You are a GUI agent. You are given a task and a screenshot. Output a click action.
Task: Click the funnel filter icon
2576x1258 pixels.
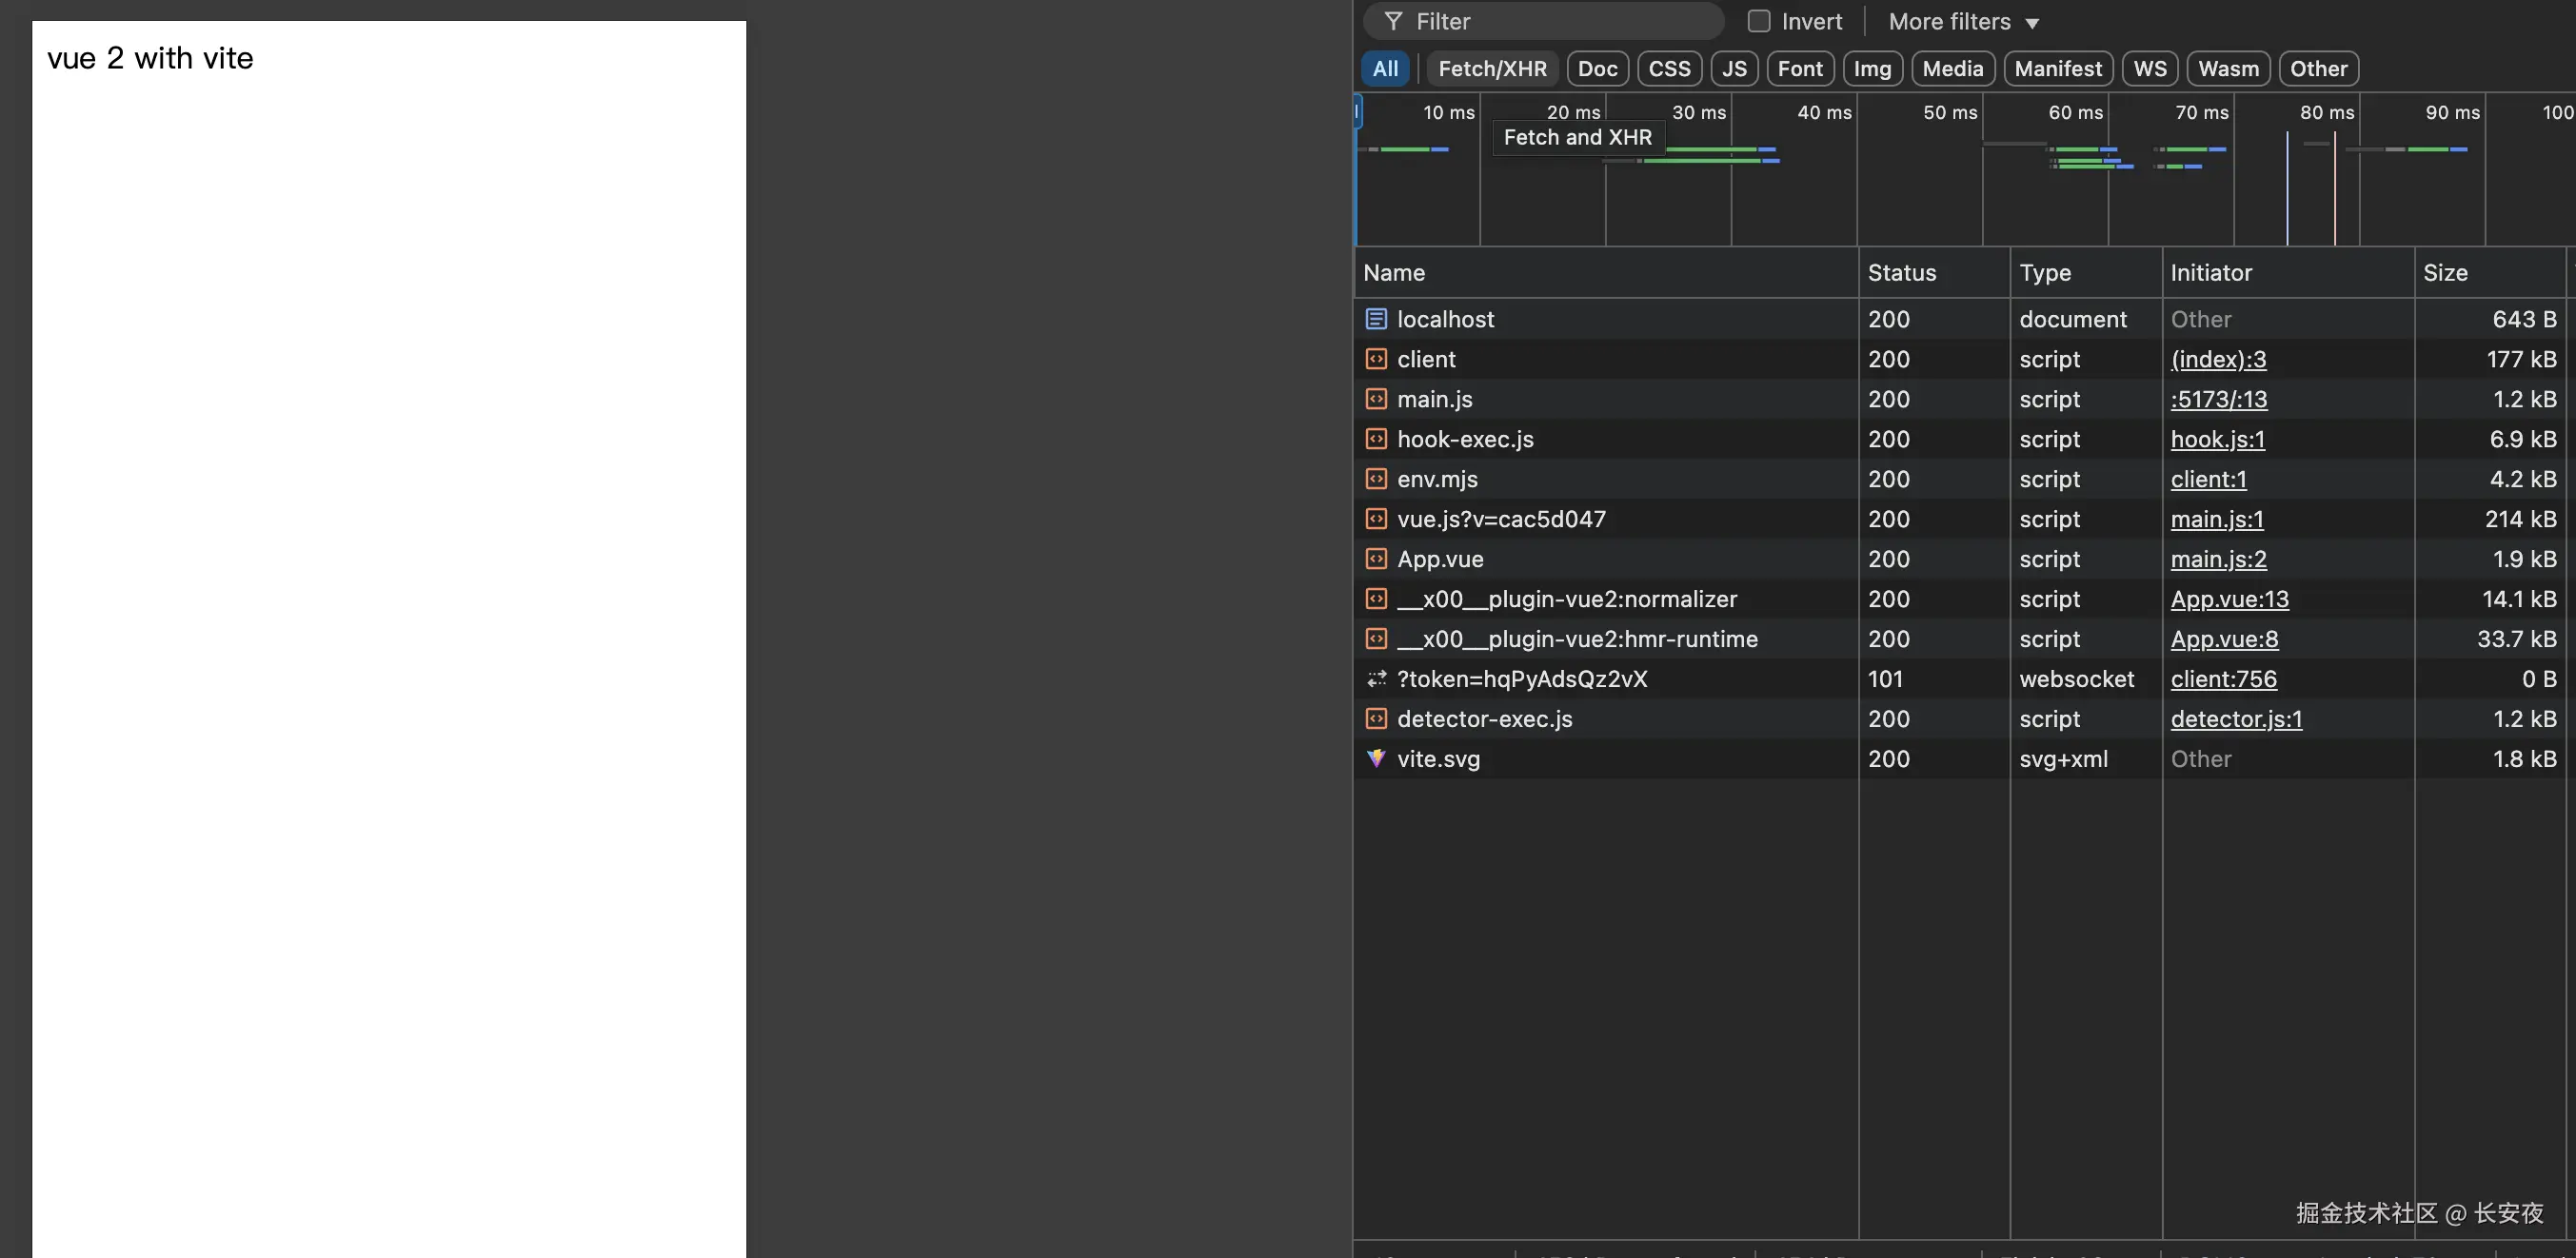point(1393,21)
